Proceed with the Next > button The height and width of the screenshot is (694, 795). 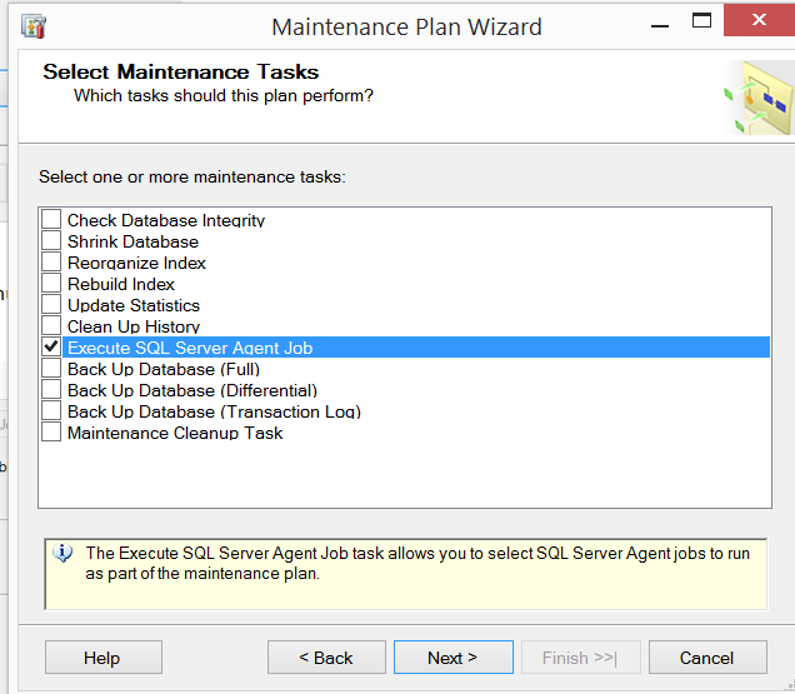point(453,658)
